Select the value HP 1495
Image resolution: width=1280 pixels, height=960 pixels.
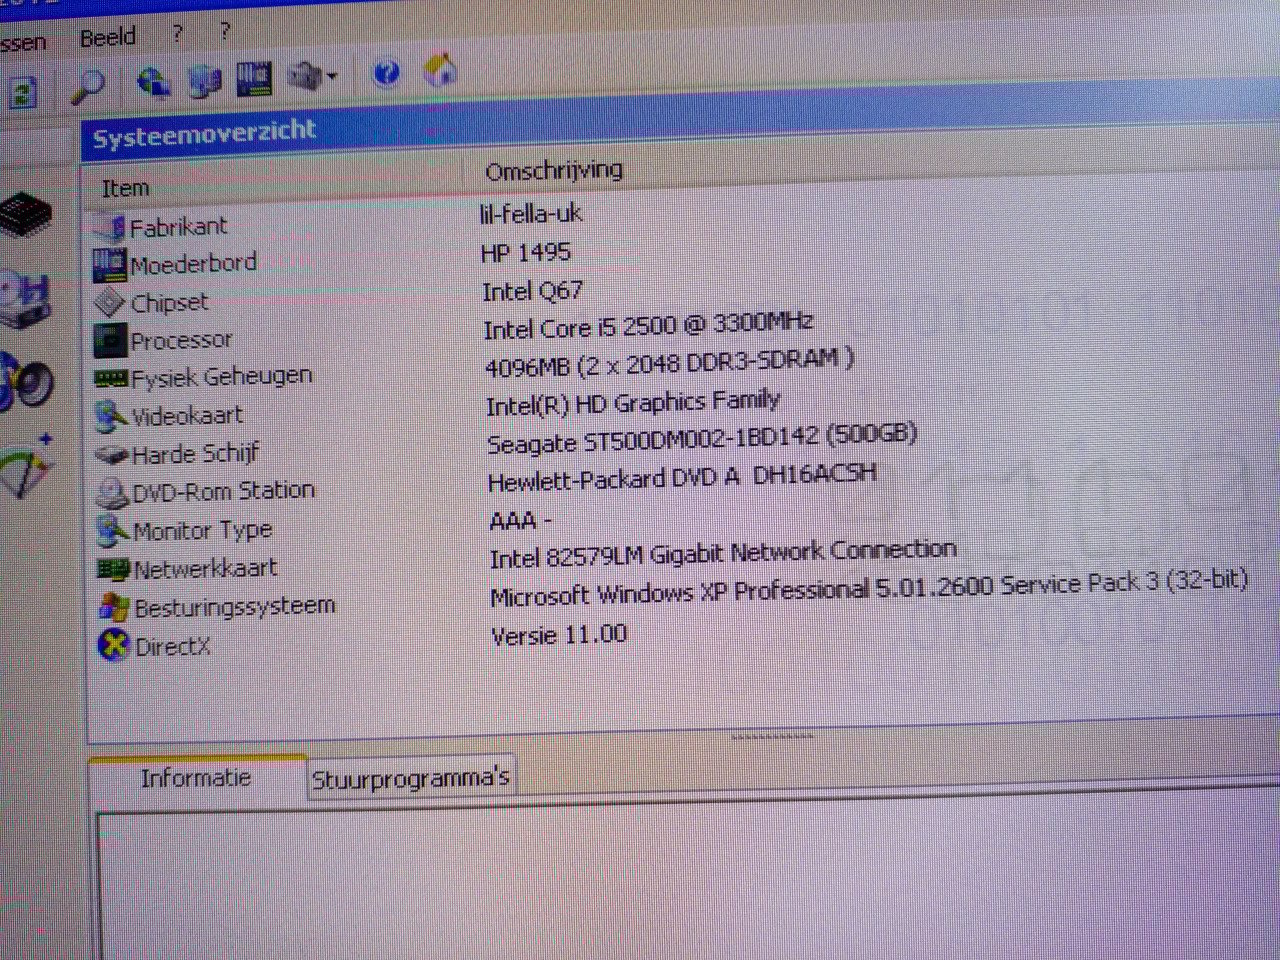(x=526, y=252)
